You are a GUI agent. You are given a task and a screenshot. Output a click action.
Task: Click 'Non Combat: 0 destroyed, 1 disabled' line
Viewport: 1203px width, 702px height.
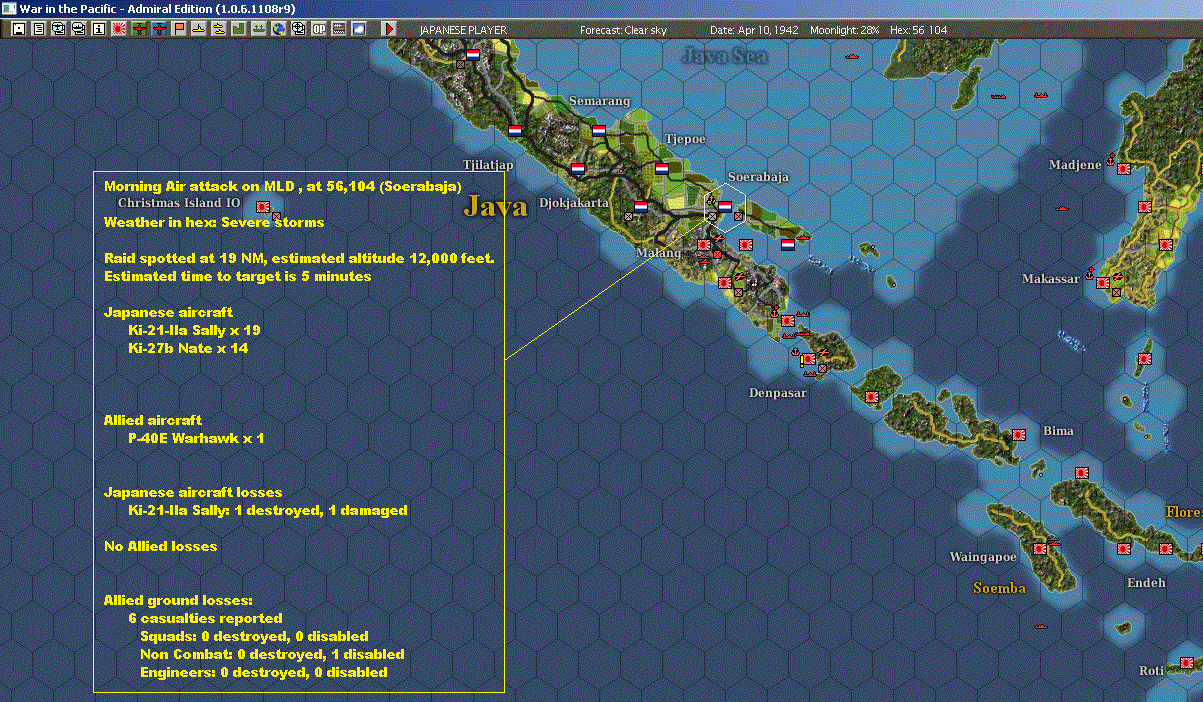[272, 654]
